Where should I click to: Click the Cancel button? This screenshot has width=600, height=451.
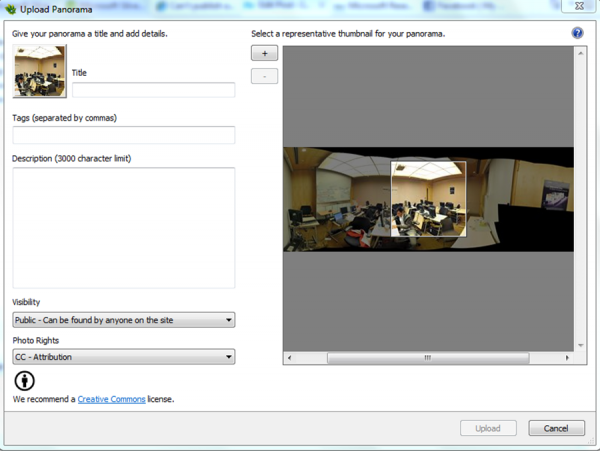[x=556, y=428]
